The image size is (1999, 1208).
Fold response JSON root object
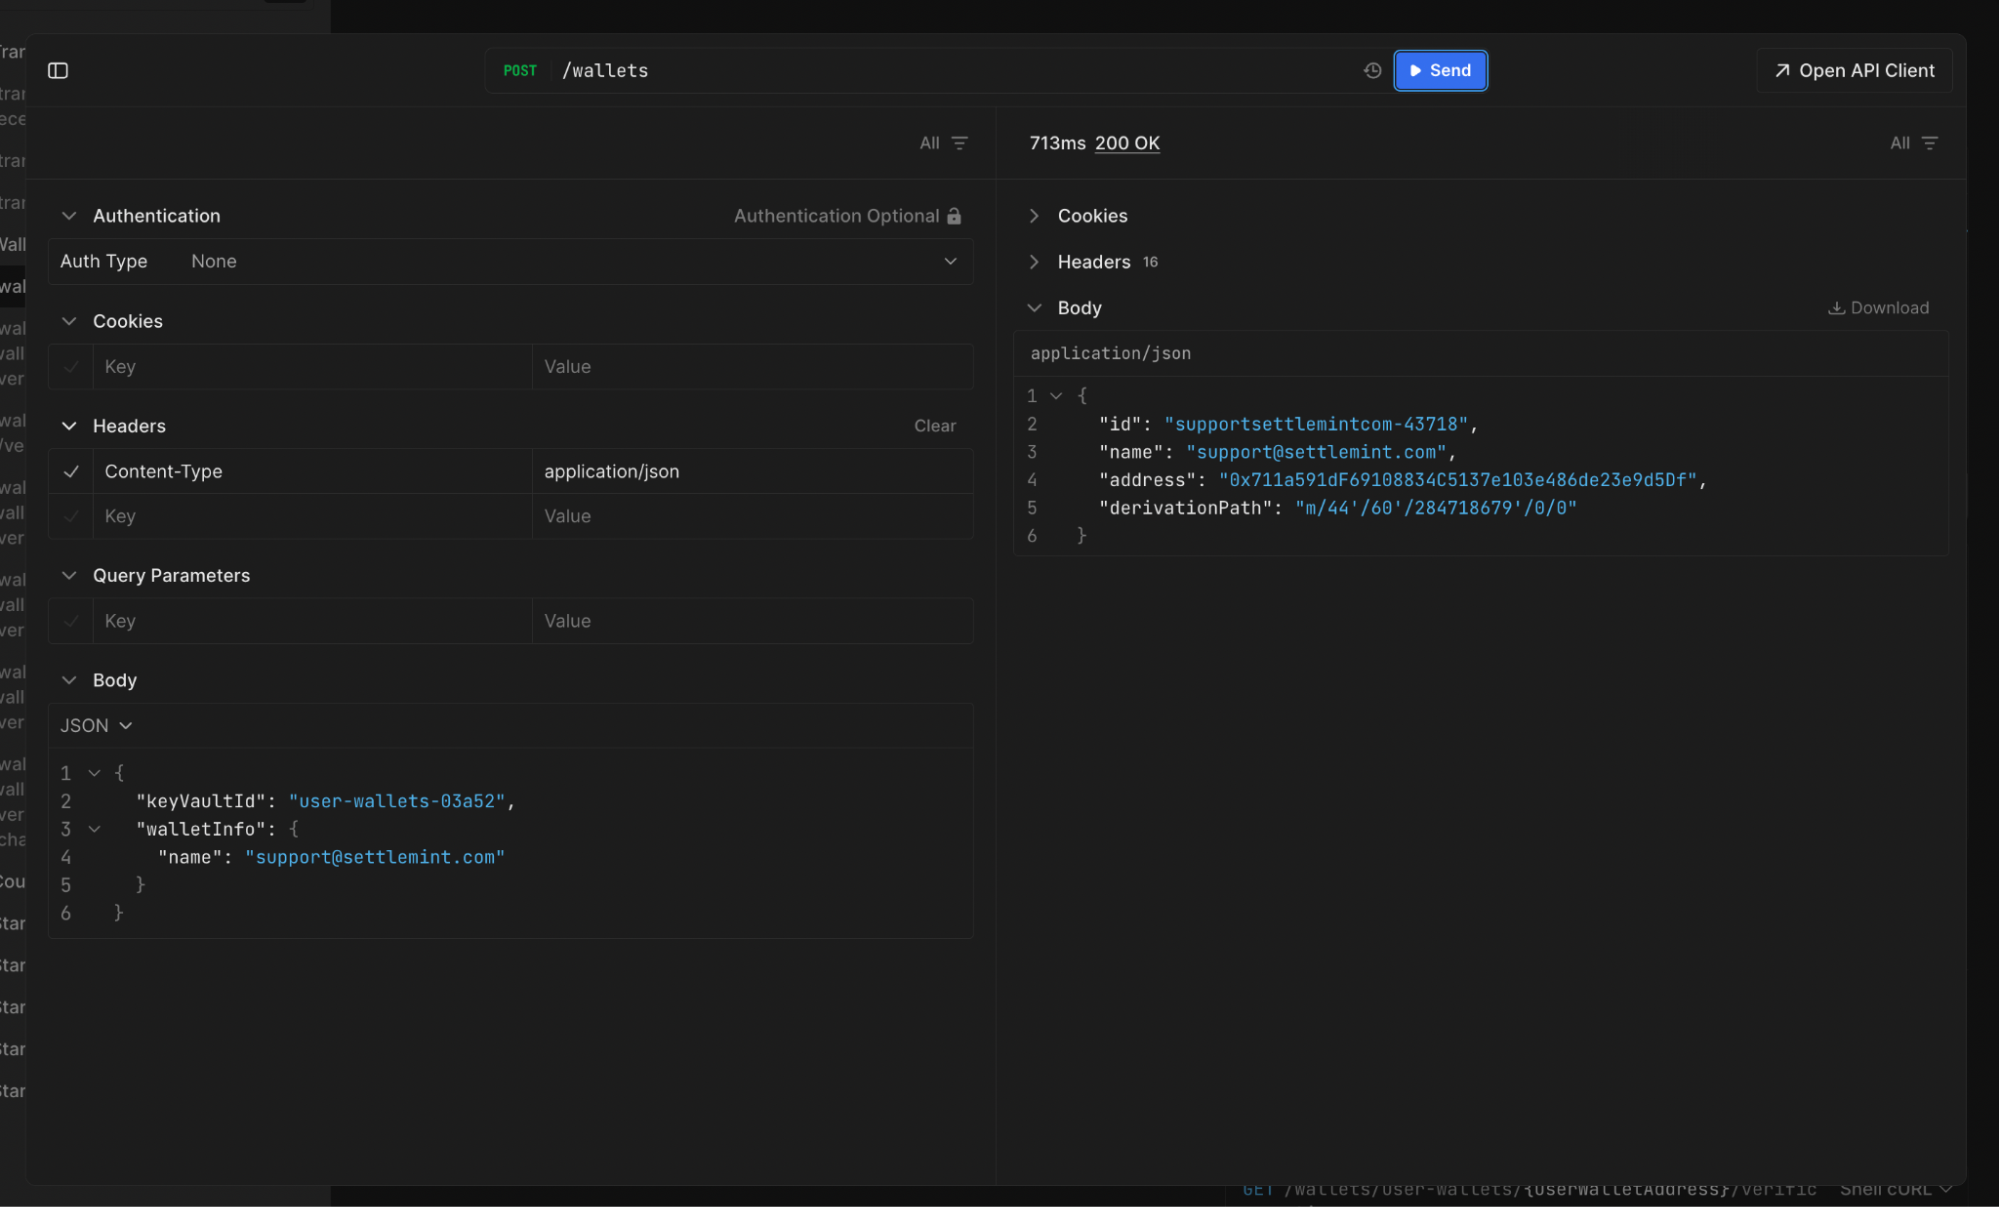click(x=1056, y=396)
